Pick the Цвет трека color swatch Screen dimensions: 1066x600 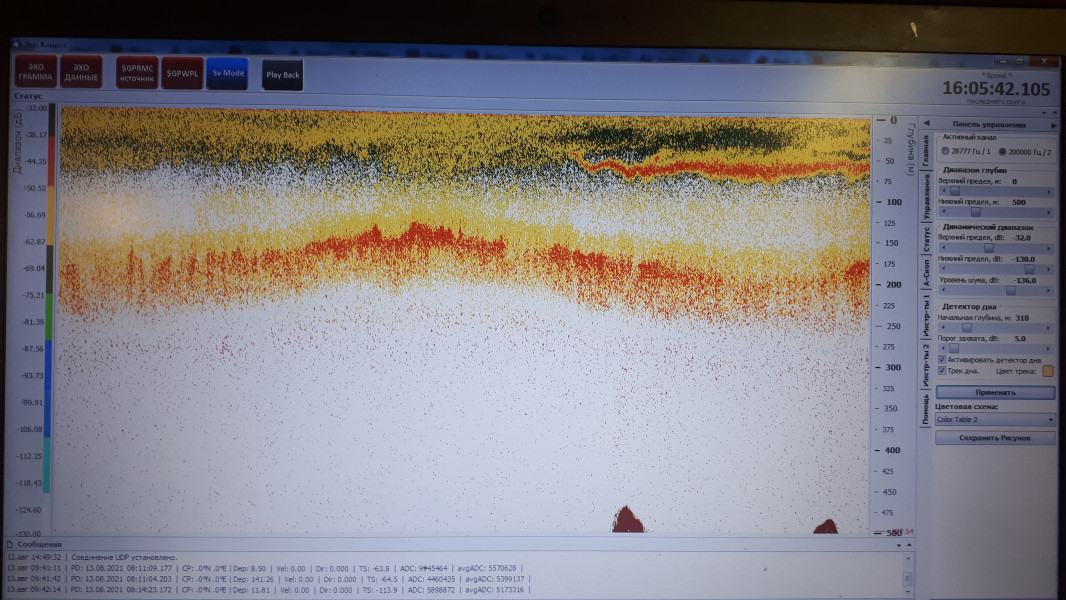tap(1048, 371)
